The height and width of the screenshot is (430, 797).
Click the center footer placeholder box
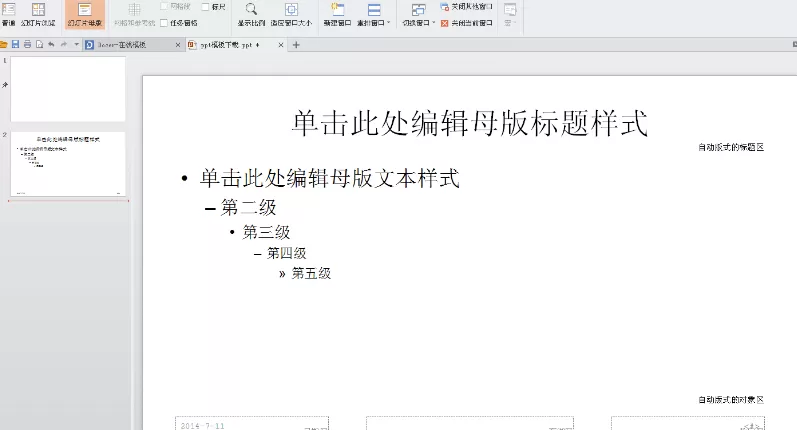click(x=470, y=423)
